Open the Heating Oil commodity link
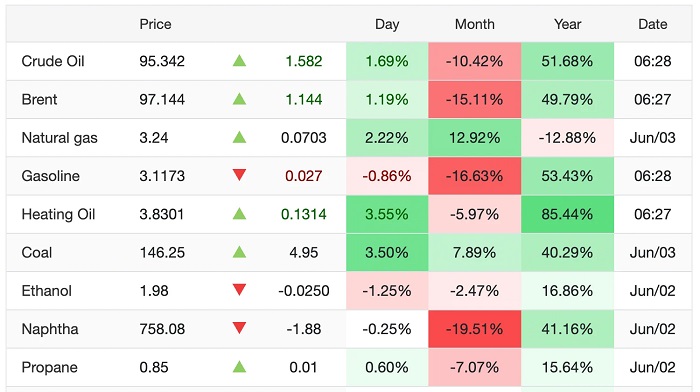700x392 pixels. [x=58, y=214]
